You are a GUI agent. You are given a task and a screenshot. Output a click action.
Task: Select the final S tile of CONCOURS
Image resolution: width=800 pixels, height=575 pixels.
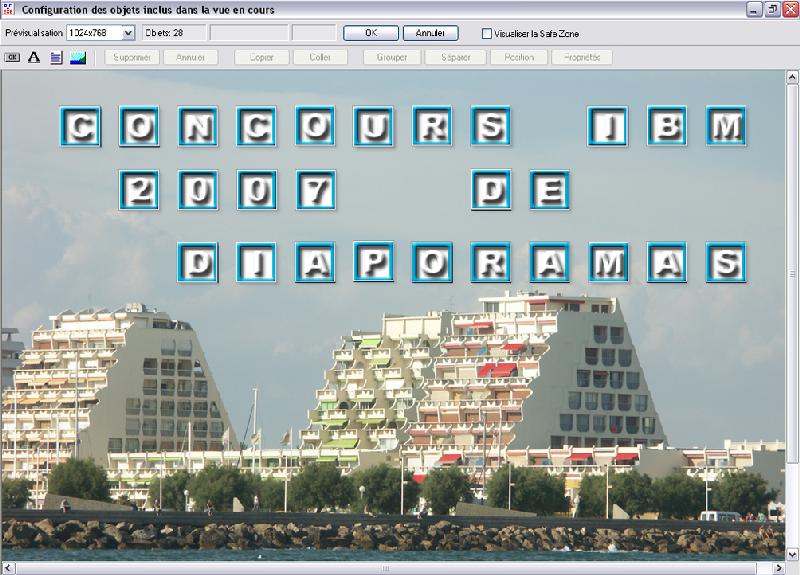click(x=490, y=126)
